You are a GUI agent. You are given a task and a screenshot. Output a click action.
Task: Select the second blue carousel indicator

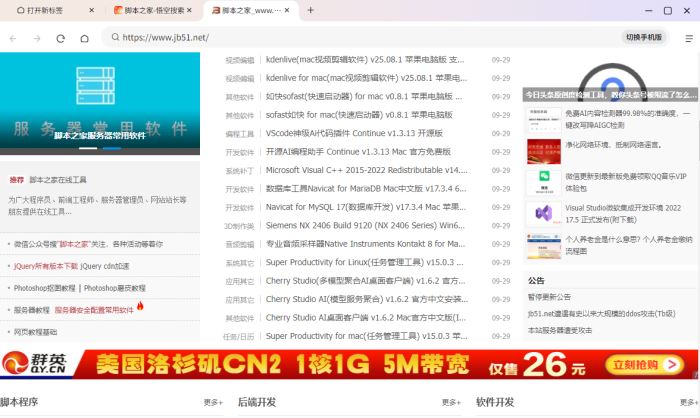112,148
